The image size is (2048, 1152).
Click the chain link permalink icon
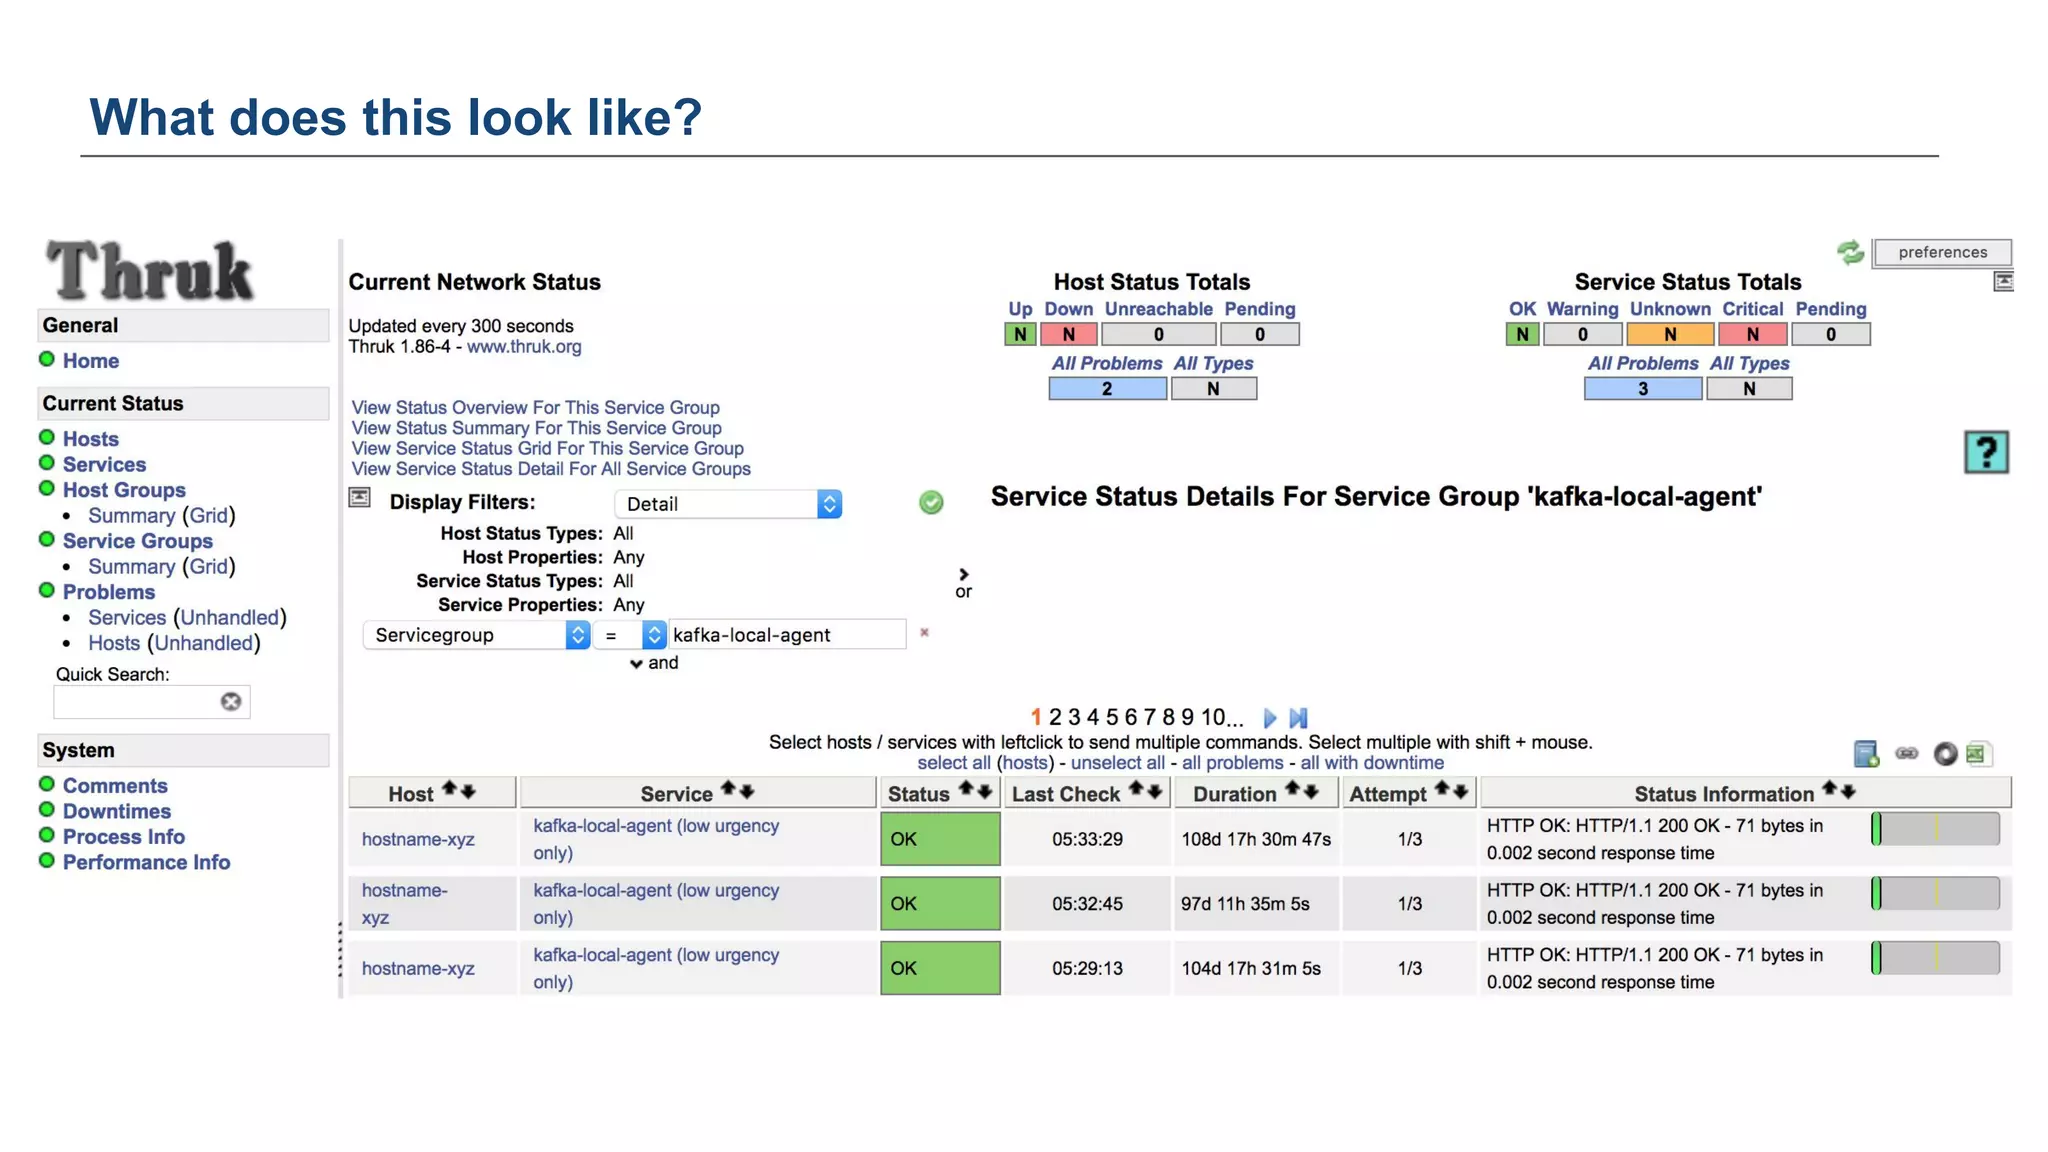(x=1907, y=754)
